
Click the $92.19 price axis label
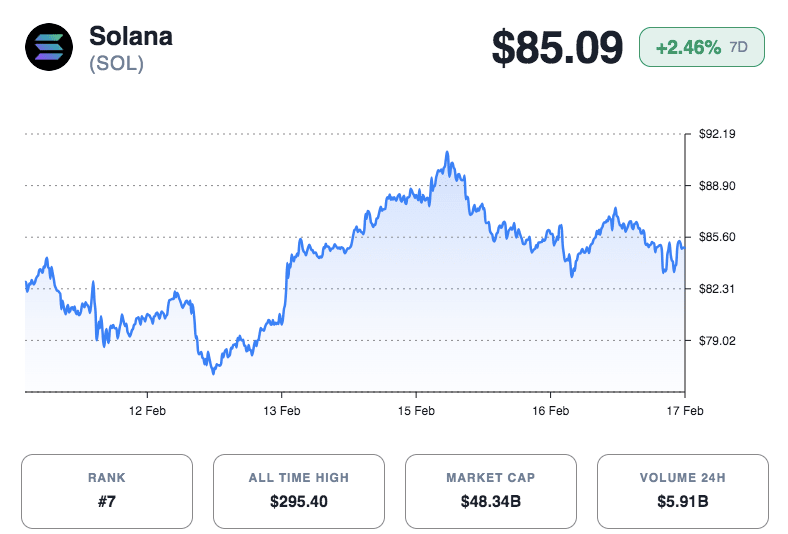[x=716, y=134]
